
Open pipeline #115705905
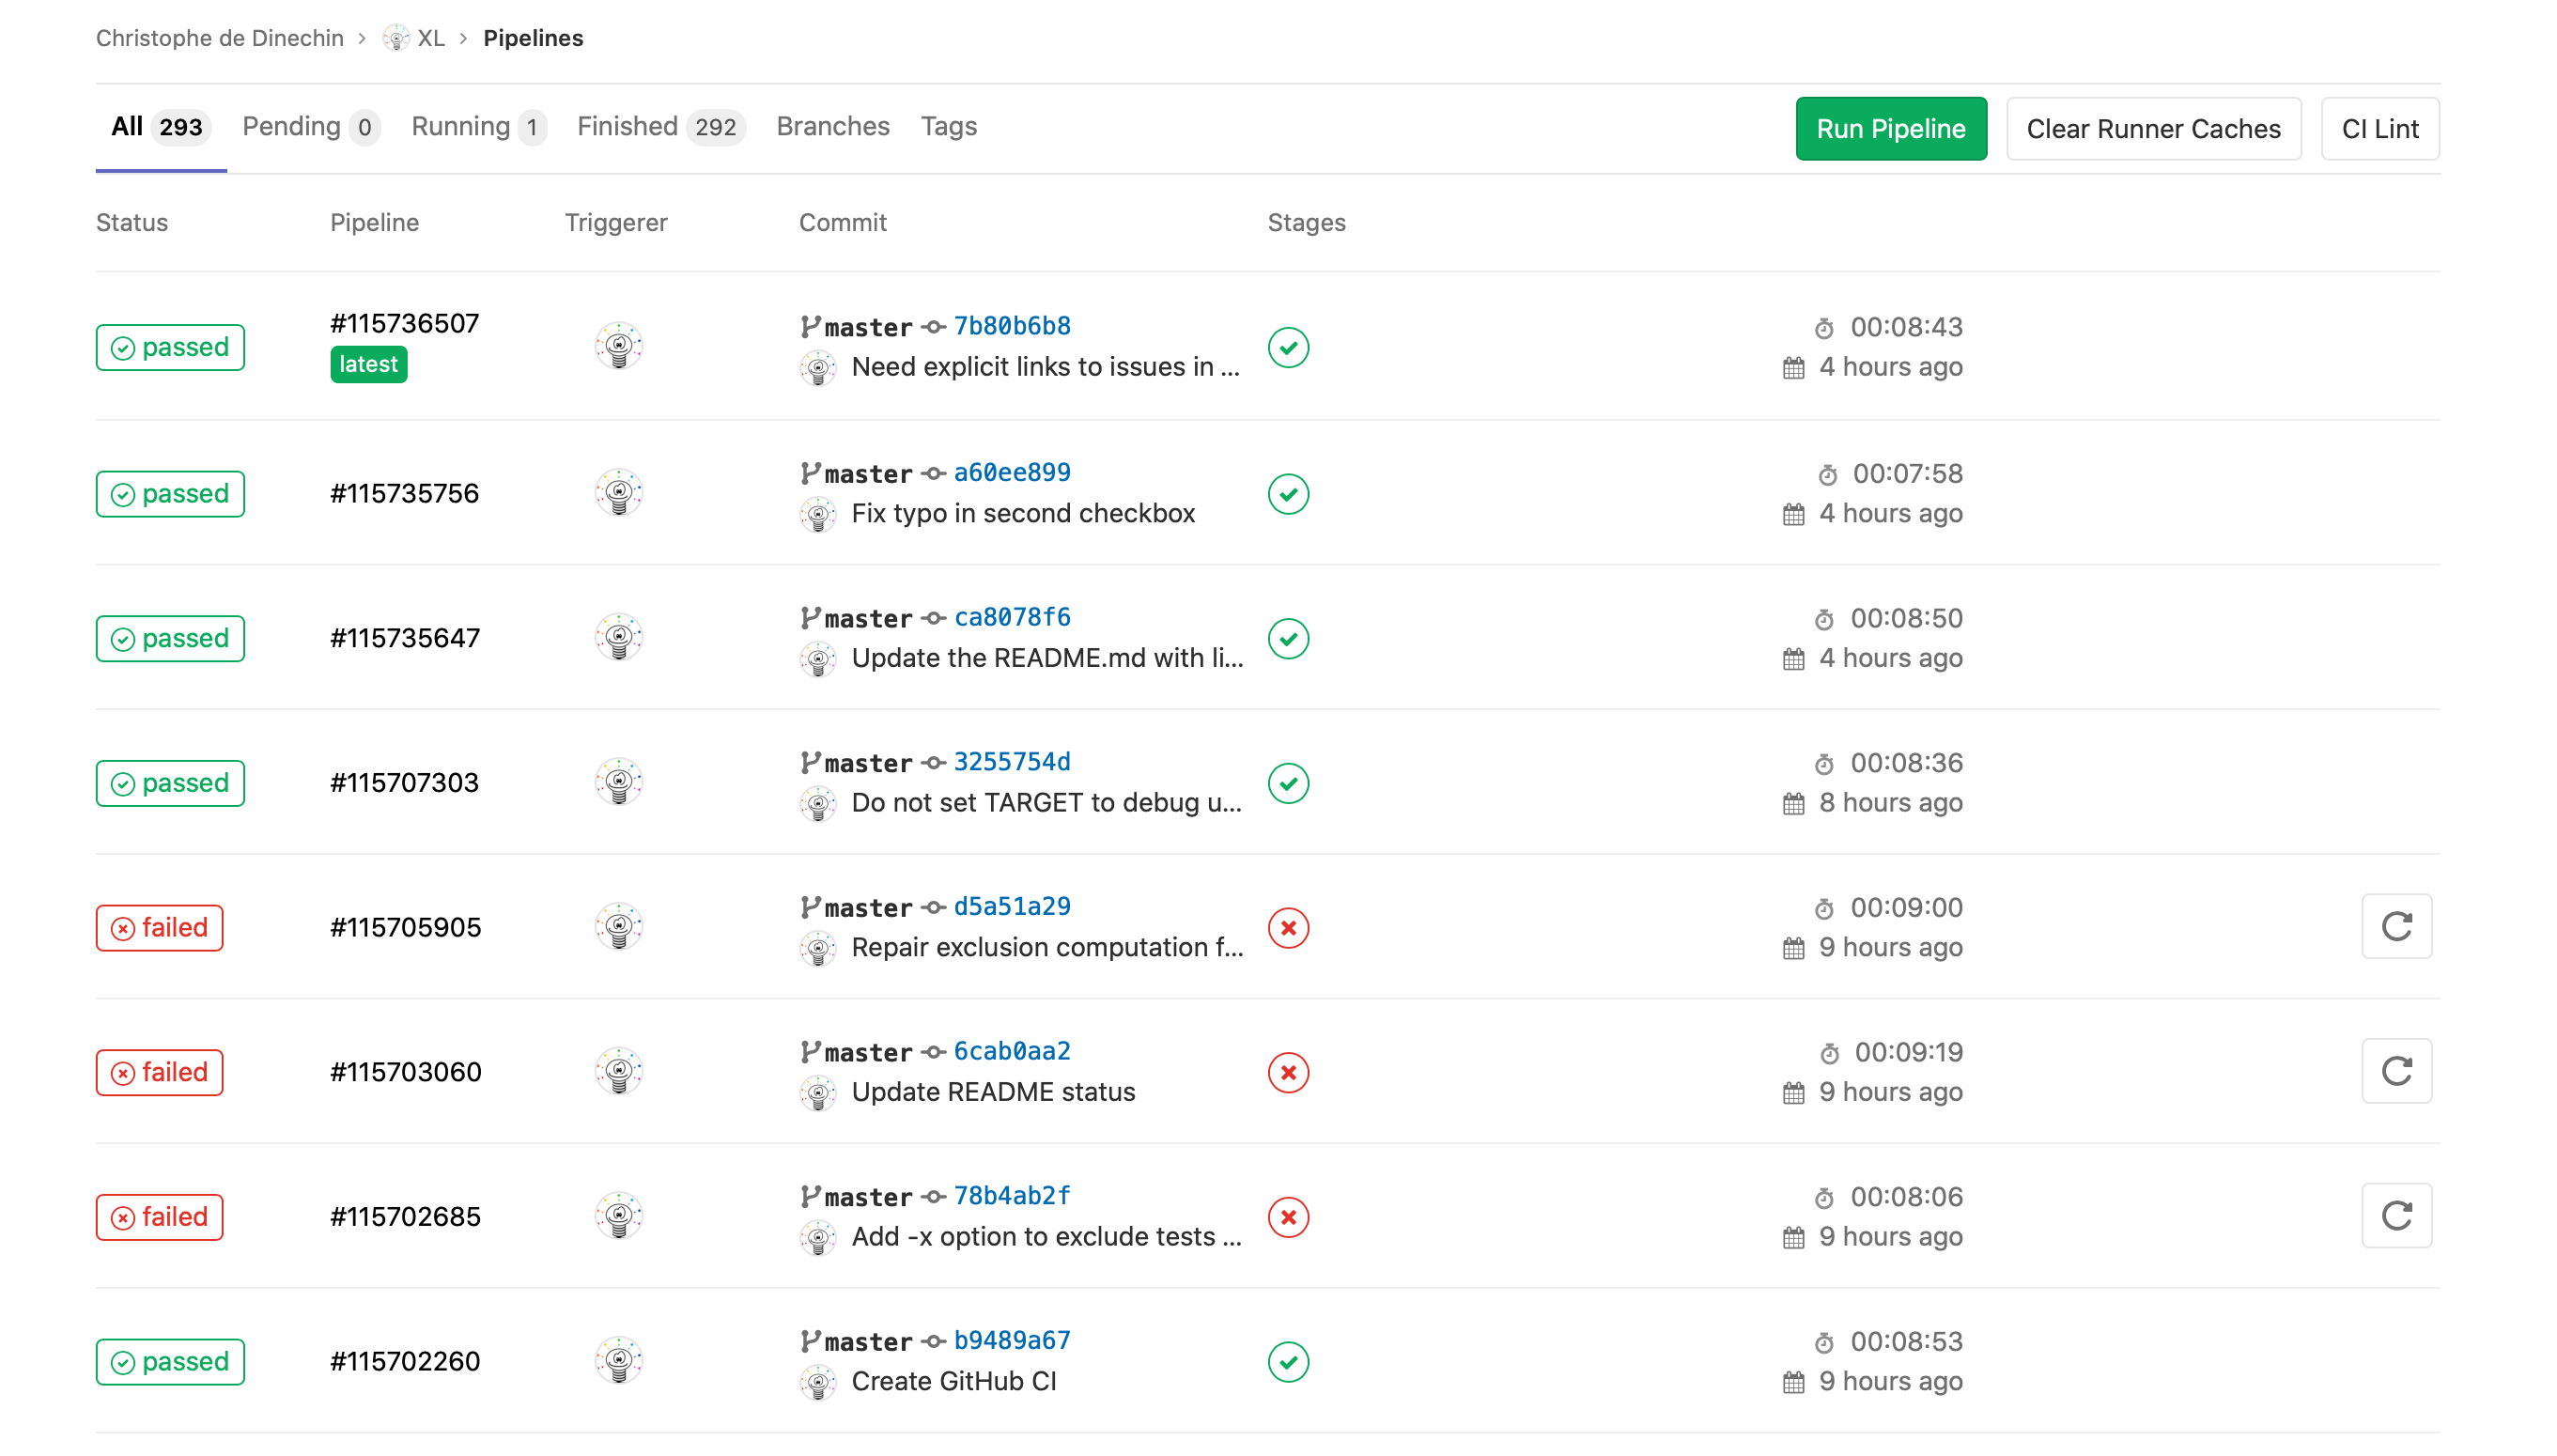pos(405,928)
